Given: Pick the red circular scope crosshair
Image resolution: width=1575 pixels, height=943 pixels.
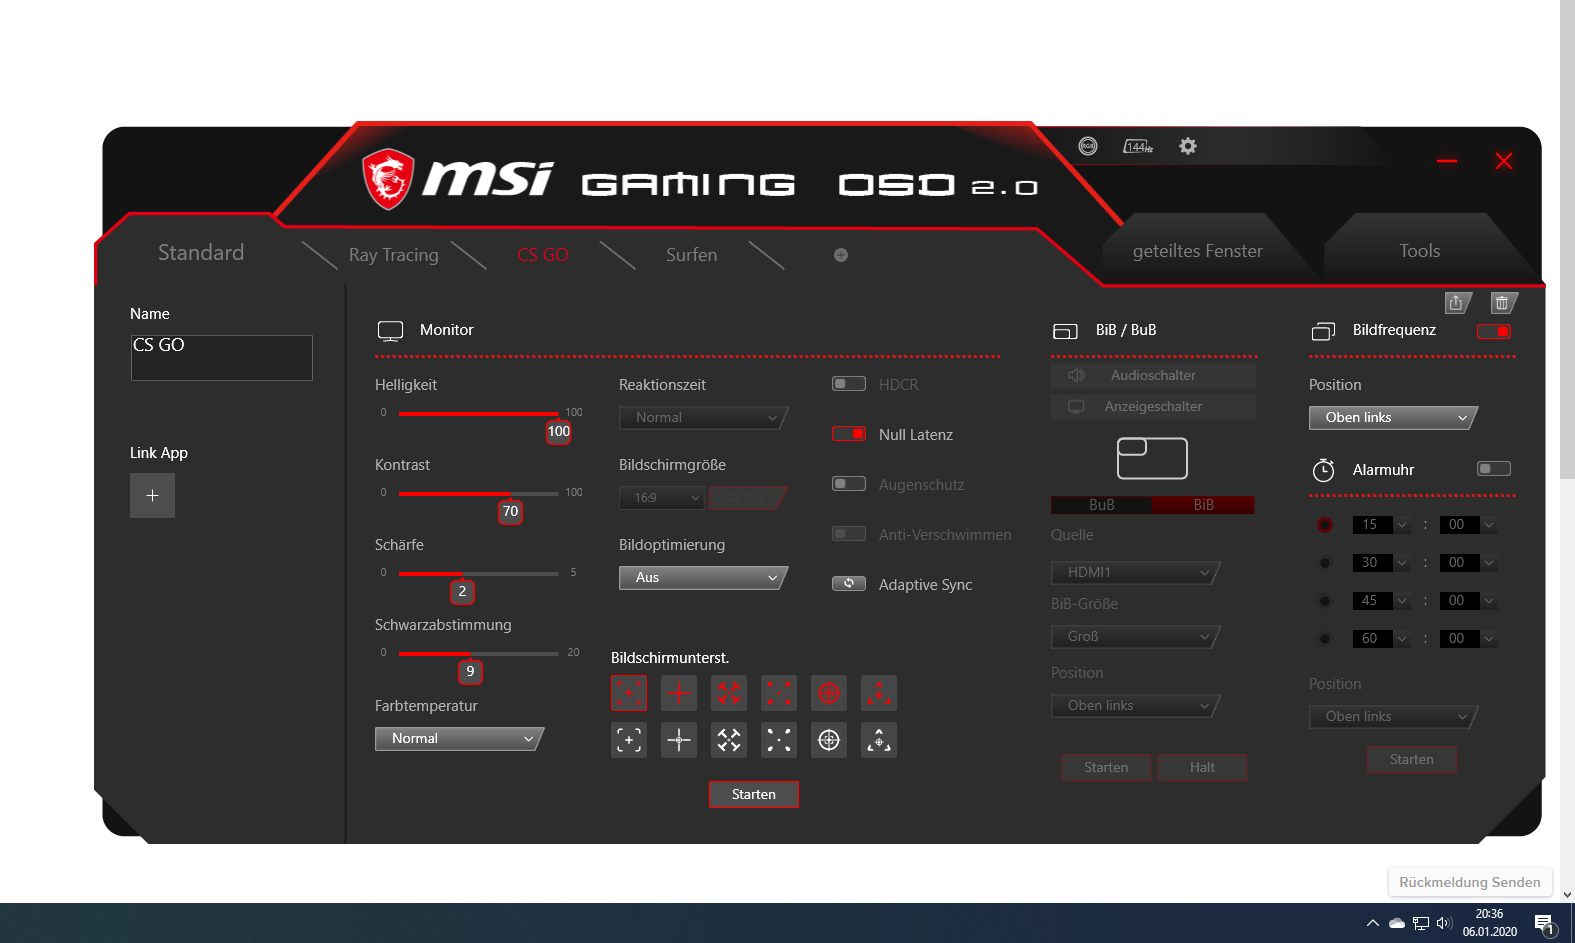Looking at the screenshot, I should pyautogui.click(x=829, y=692).
